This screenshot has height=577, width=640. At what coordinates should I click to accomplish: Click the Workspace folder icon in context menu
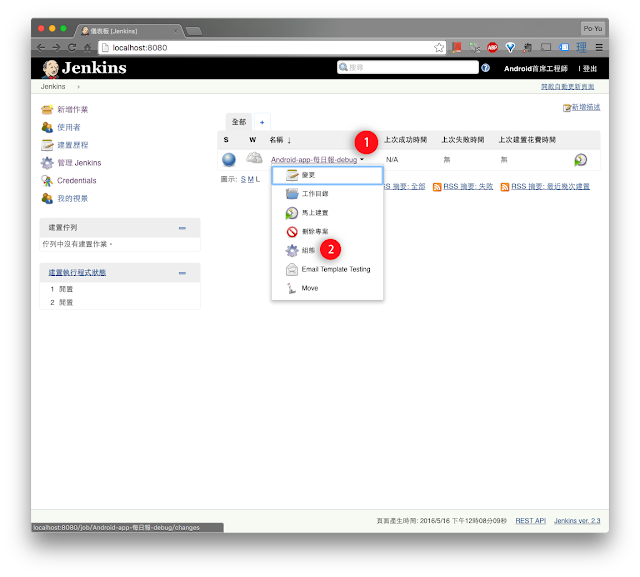pyautogui.click(x=292, y=194)
